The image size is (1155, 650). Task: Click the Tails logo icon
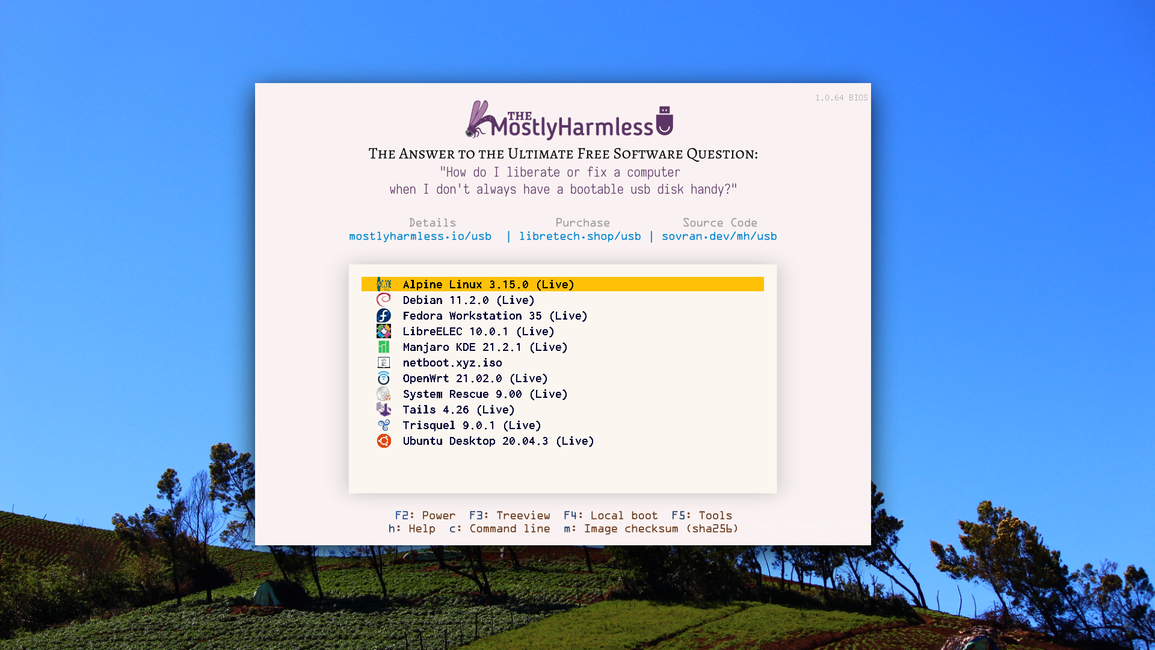click(x=384, y=410)
